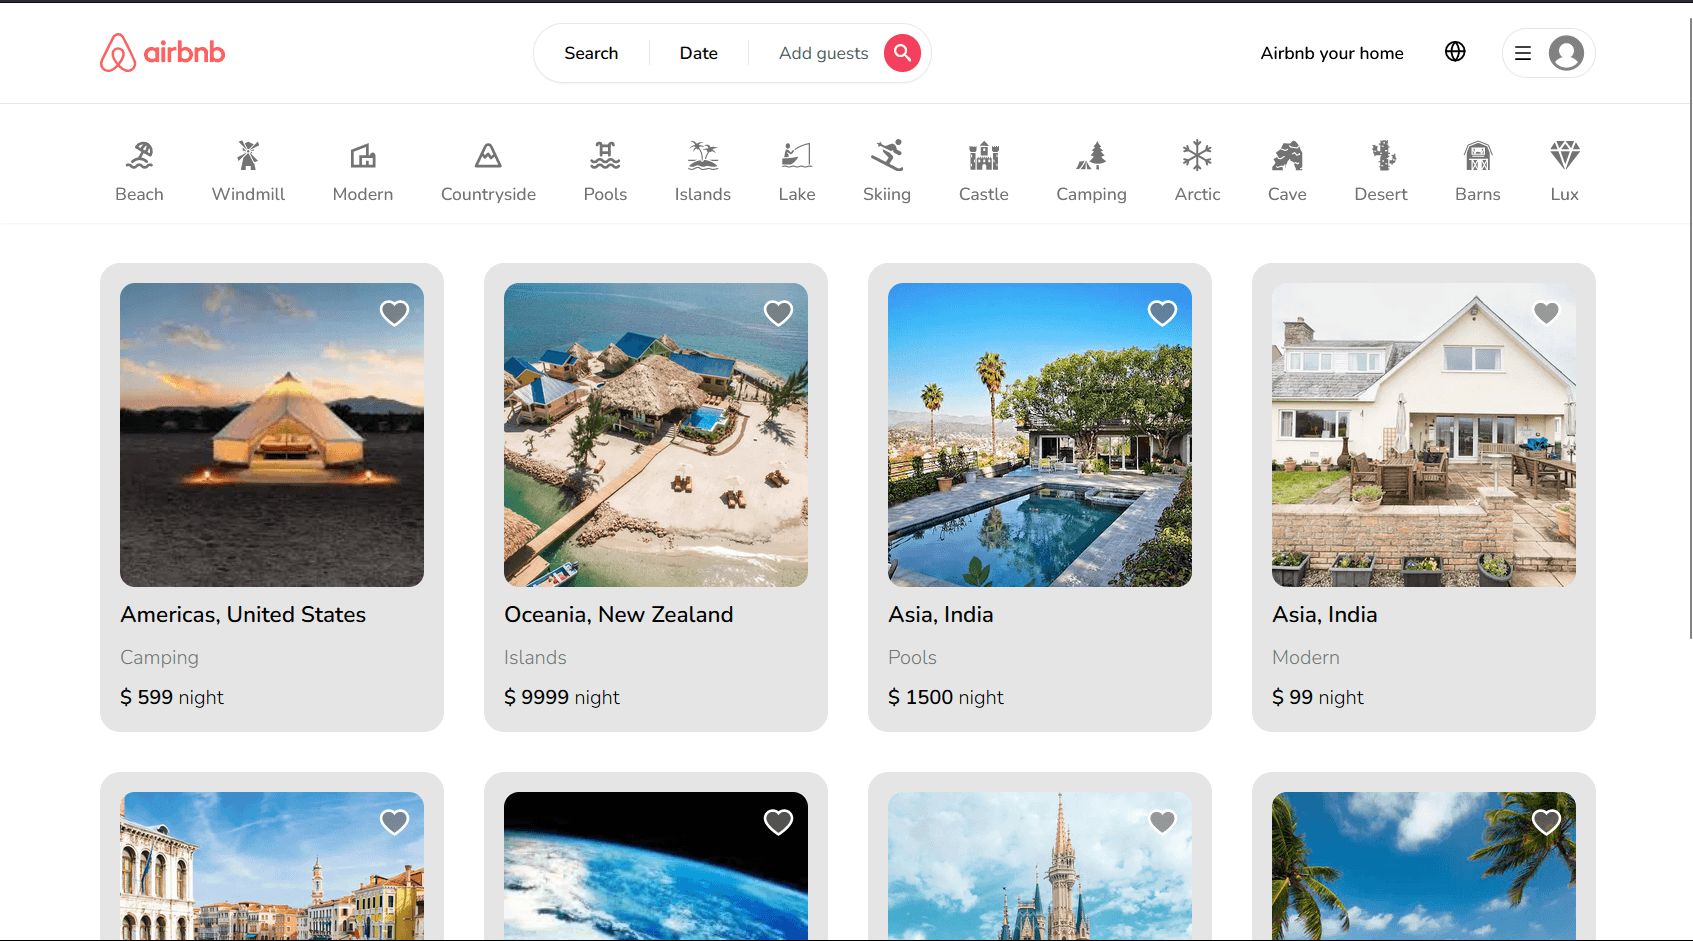Click the Airbnb logo
The image size is (1693, 941).
click(162, 53)
